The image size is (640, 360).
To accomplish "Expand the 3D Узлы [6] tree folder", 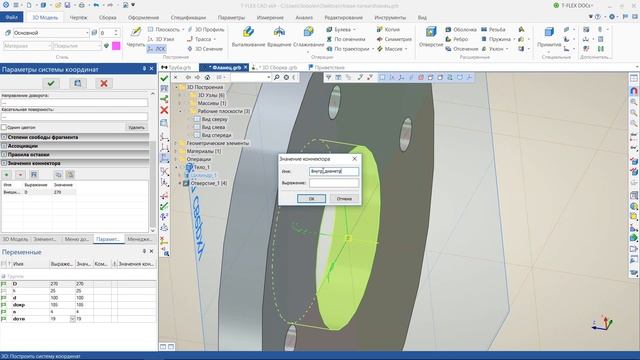I will coord(180,95).
